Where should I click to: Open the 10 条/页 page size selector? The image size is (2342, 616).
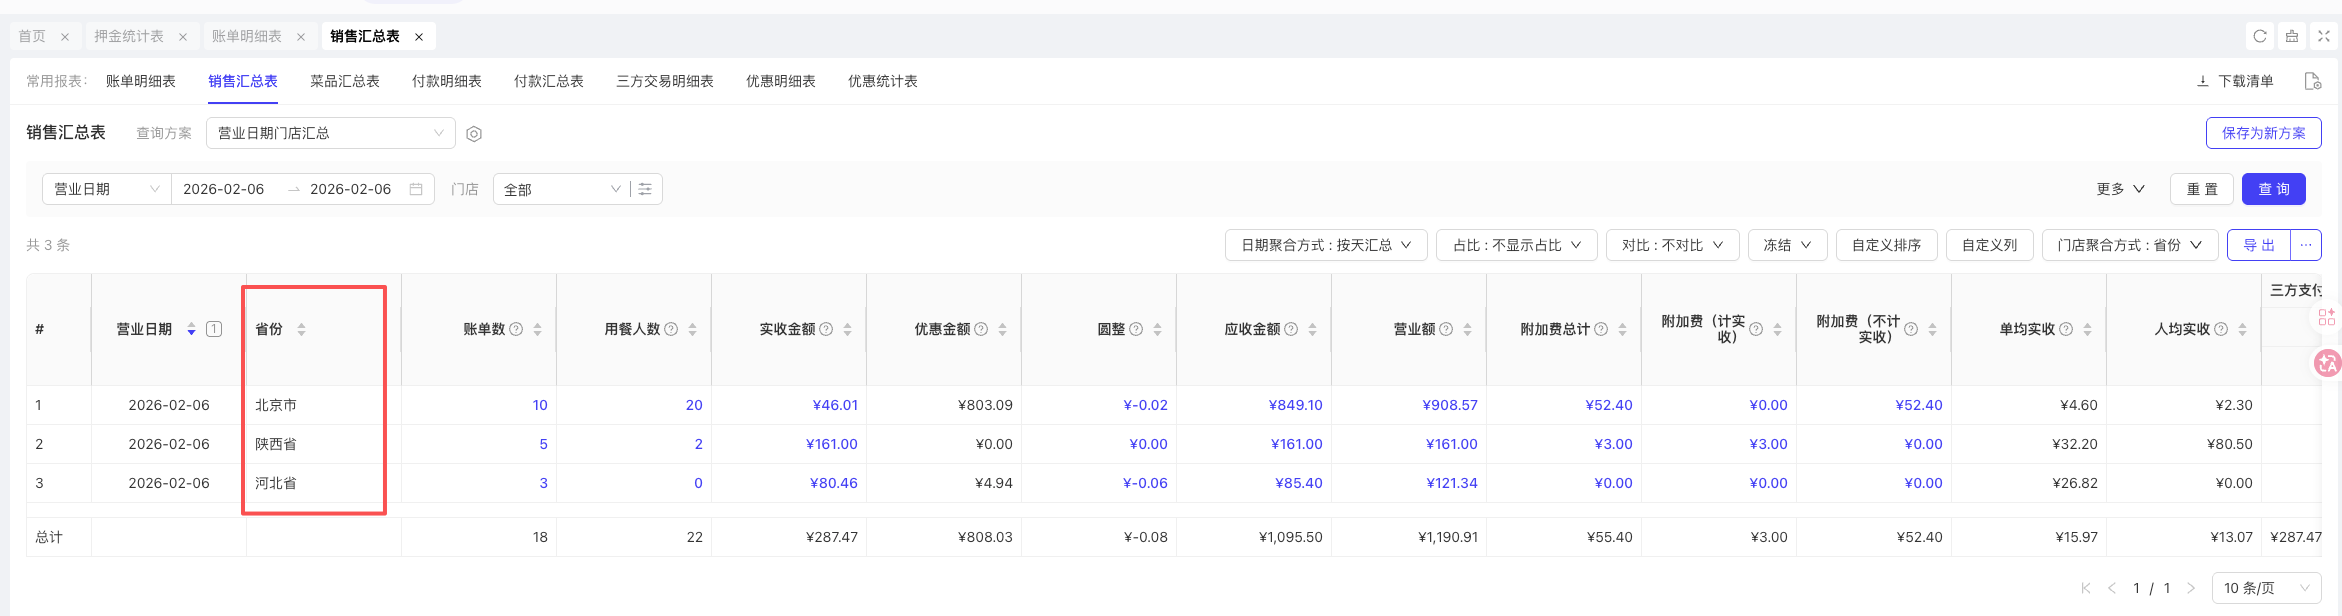tap(2266, 588)
